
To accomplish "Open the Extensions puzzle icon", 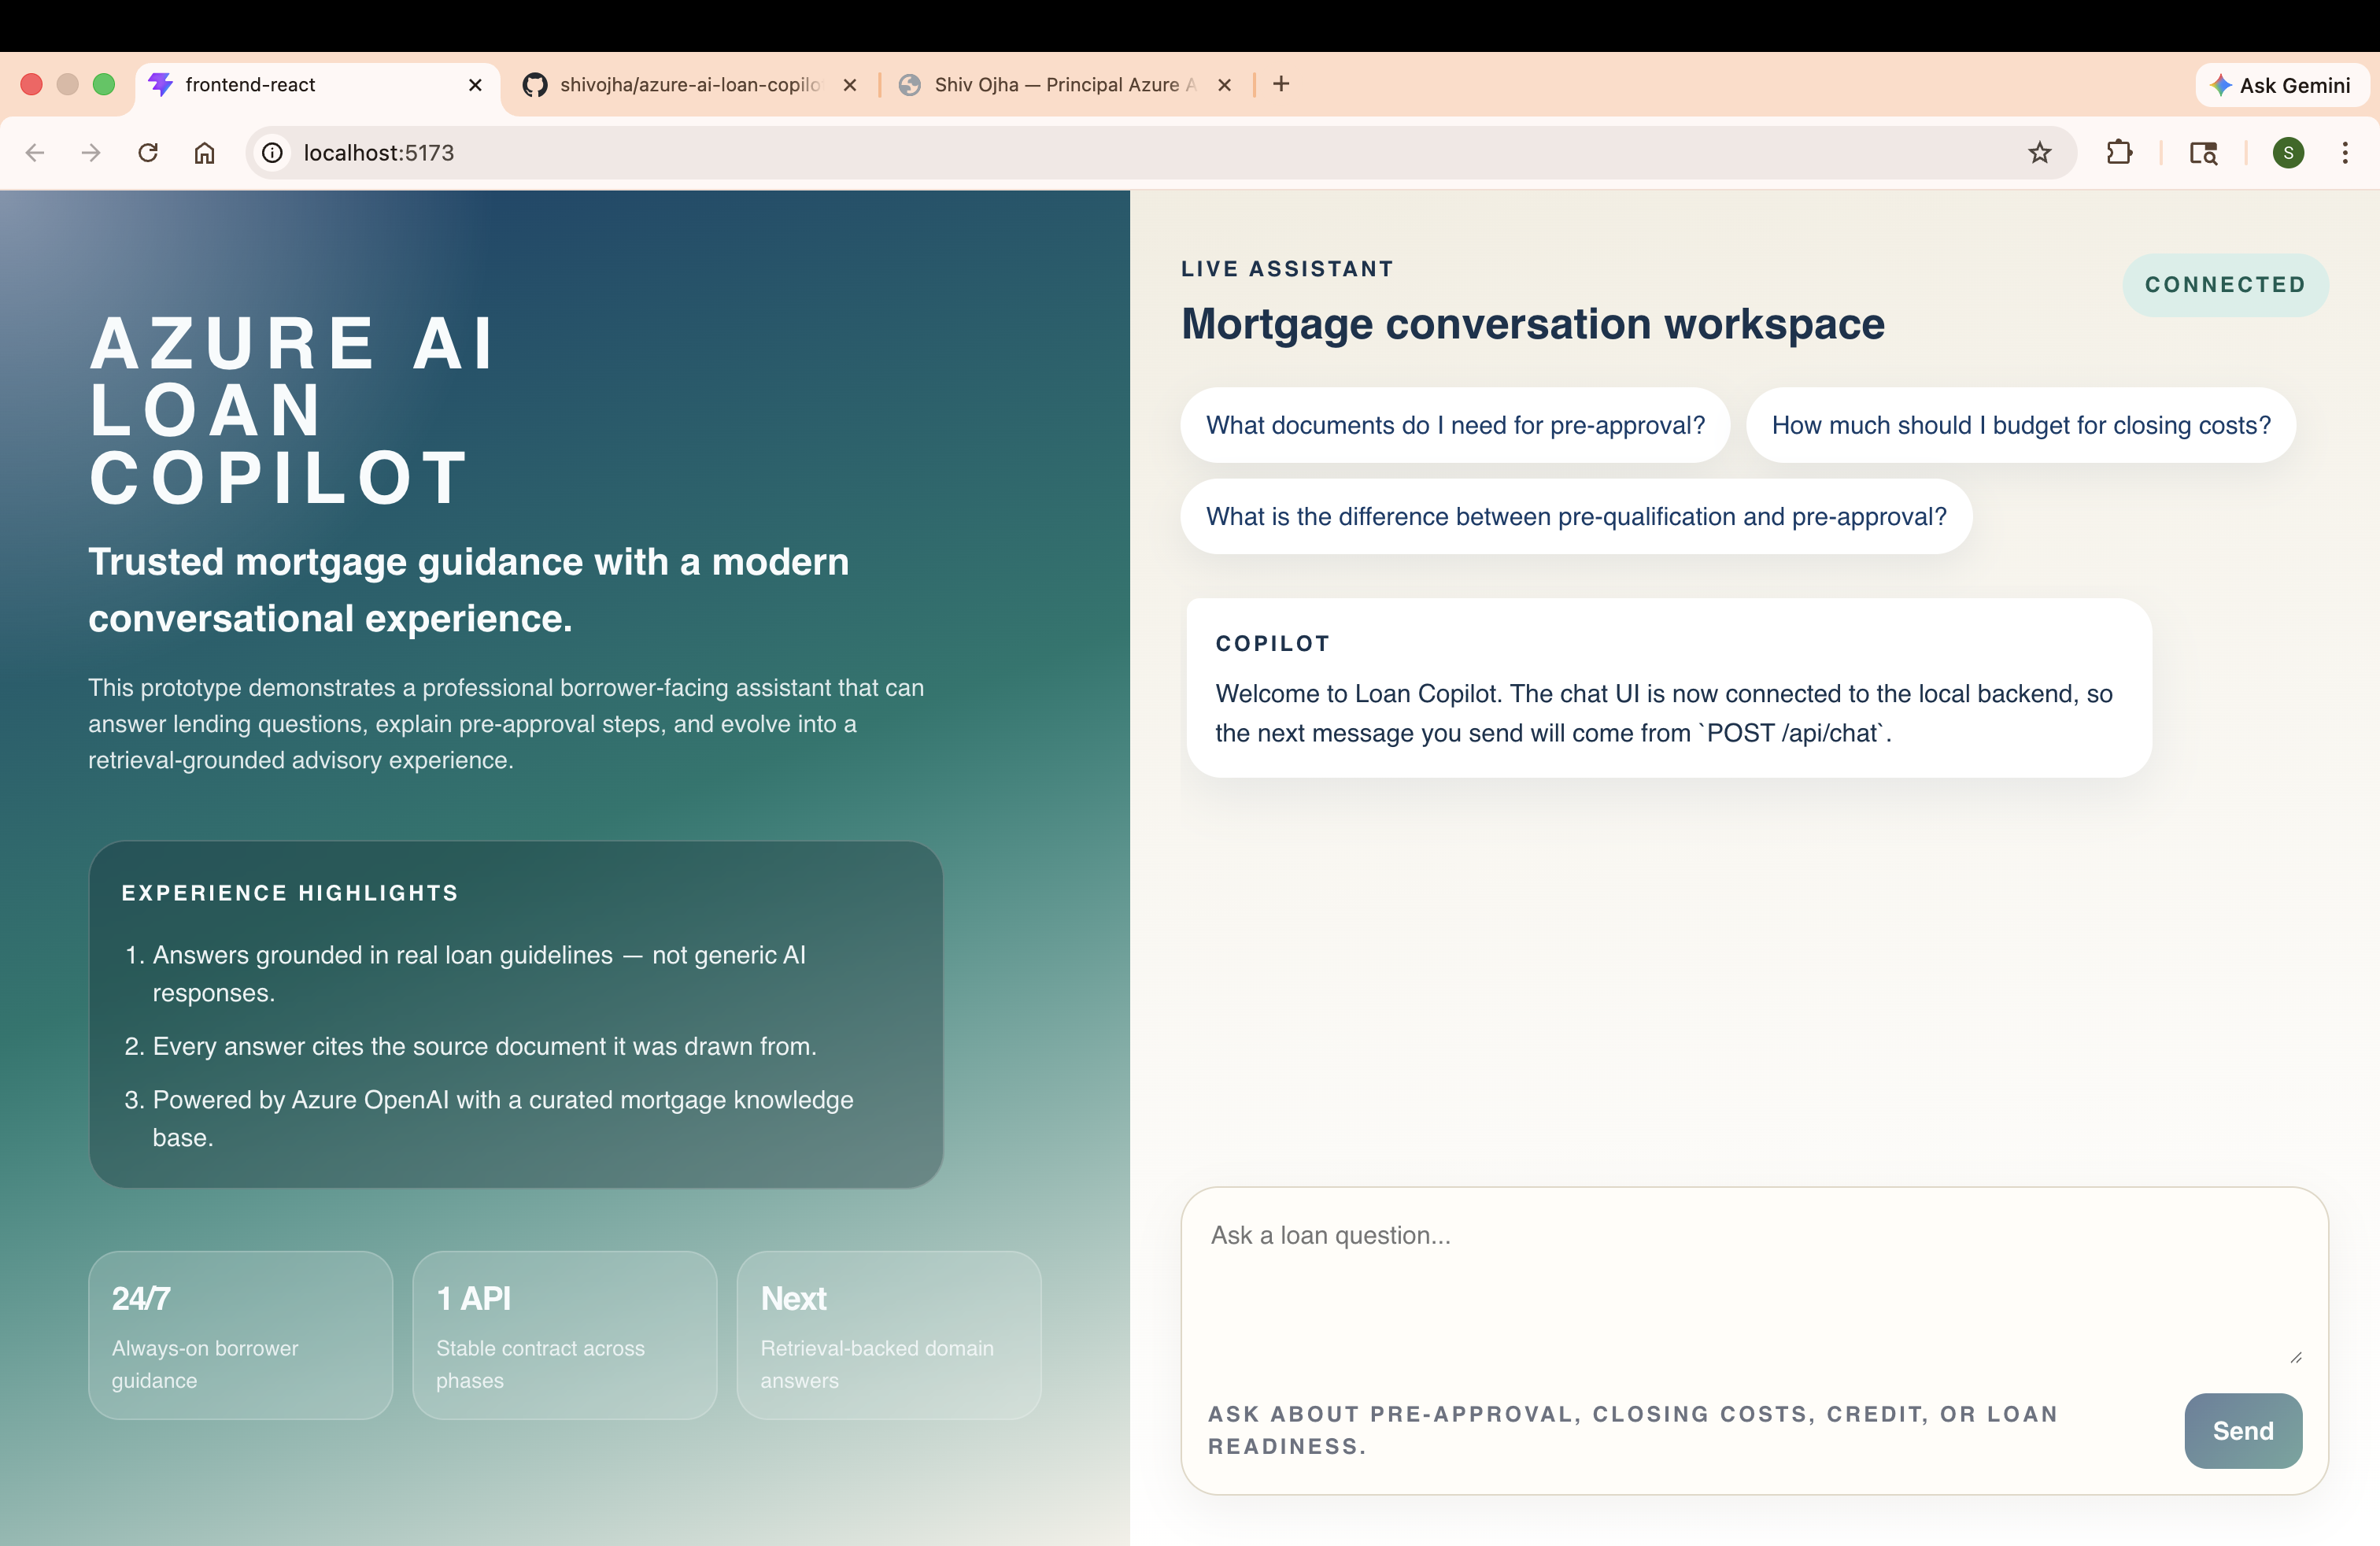I will click(2119, 152).
